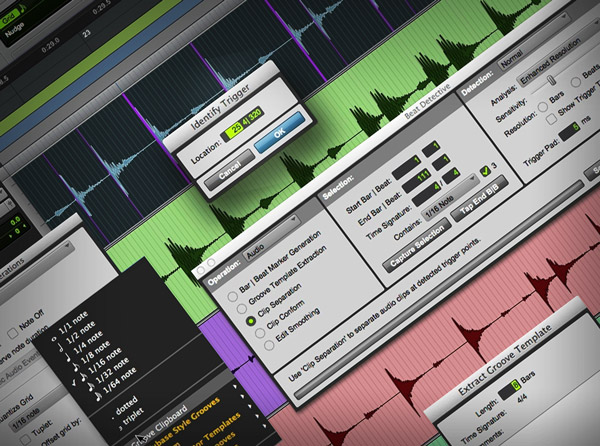Click the Capture Selection button
600x446 pixels.
(417, 244)
